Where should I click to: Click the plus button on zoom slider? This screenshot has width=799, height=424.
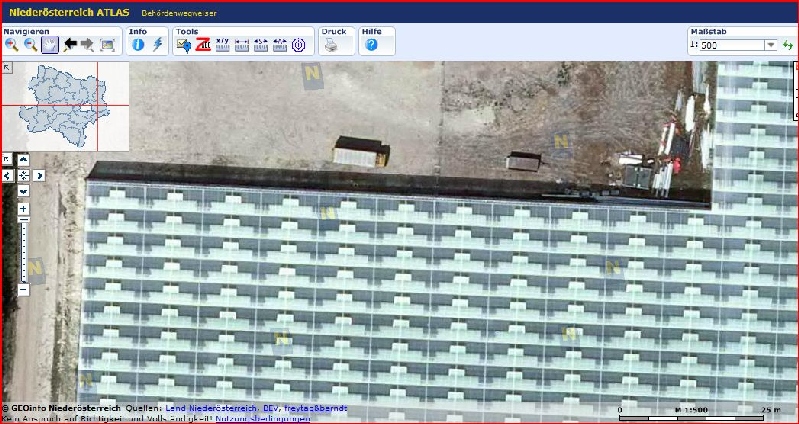coord(23,209)
